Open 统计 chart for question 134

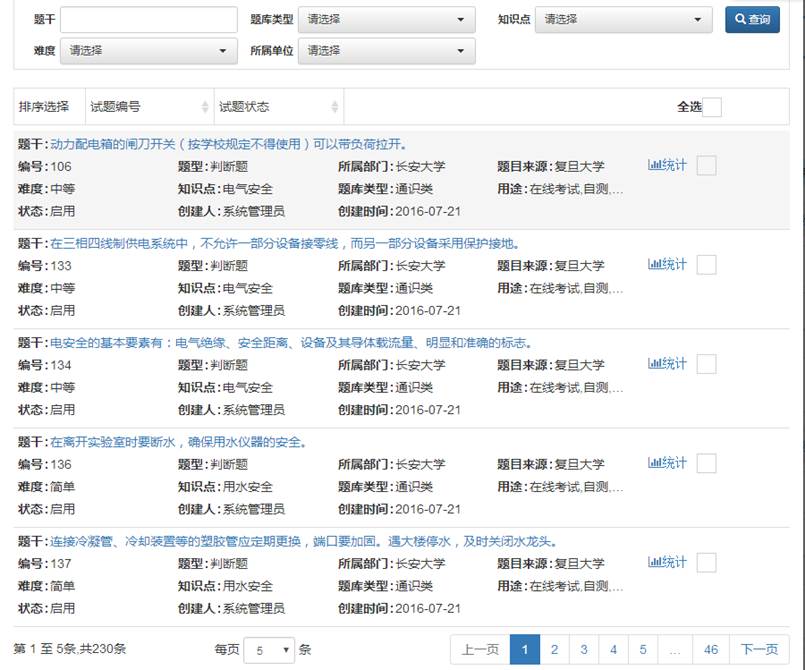tap(667, 364)
